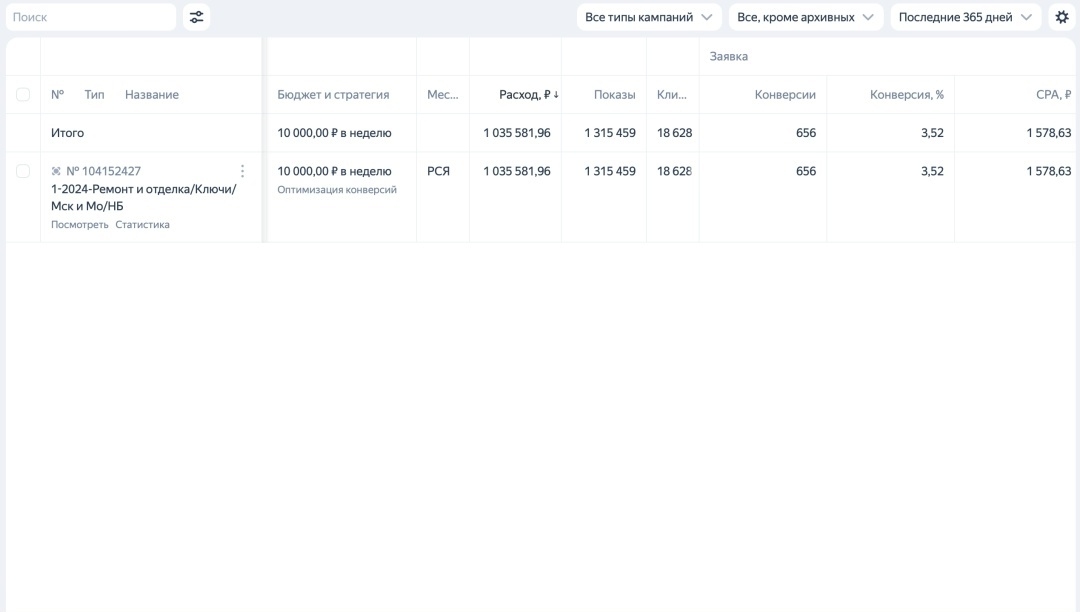Click '1 315 459' impressions in the campaign row
This screenshot has height=612, width=1080.
[x=610, y=171]
